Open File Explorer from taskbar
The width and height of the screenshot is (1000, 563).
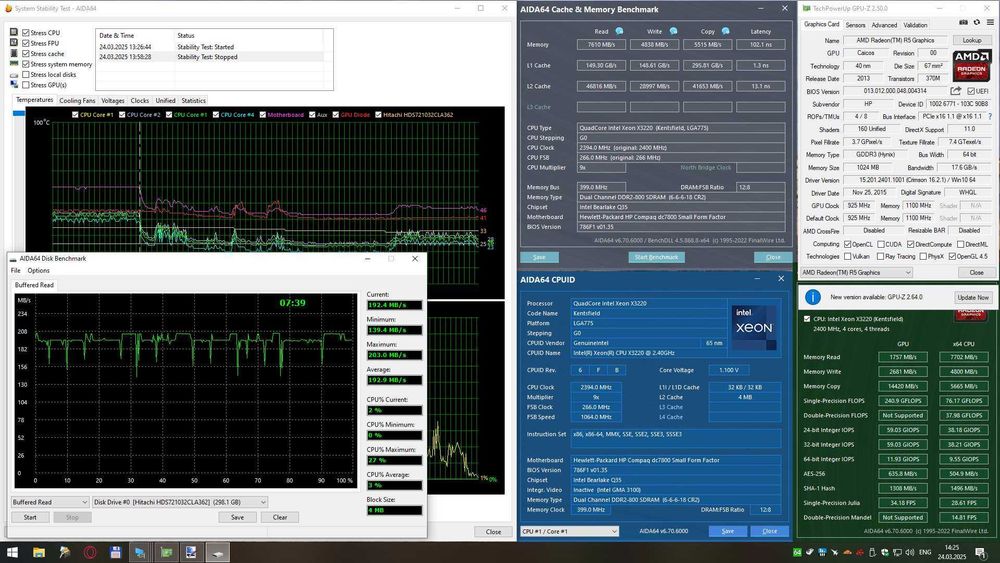[x=38, y=552]
